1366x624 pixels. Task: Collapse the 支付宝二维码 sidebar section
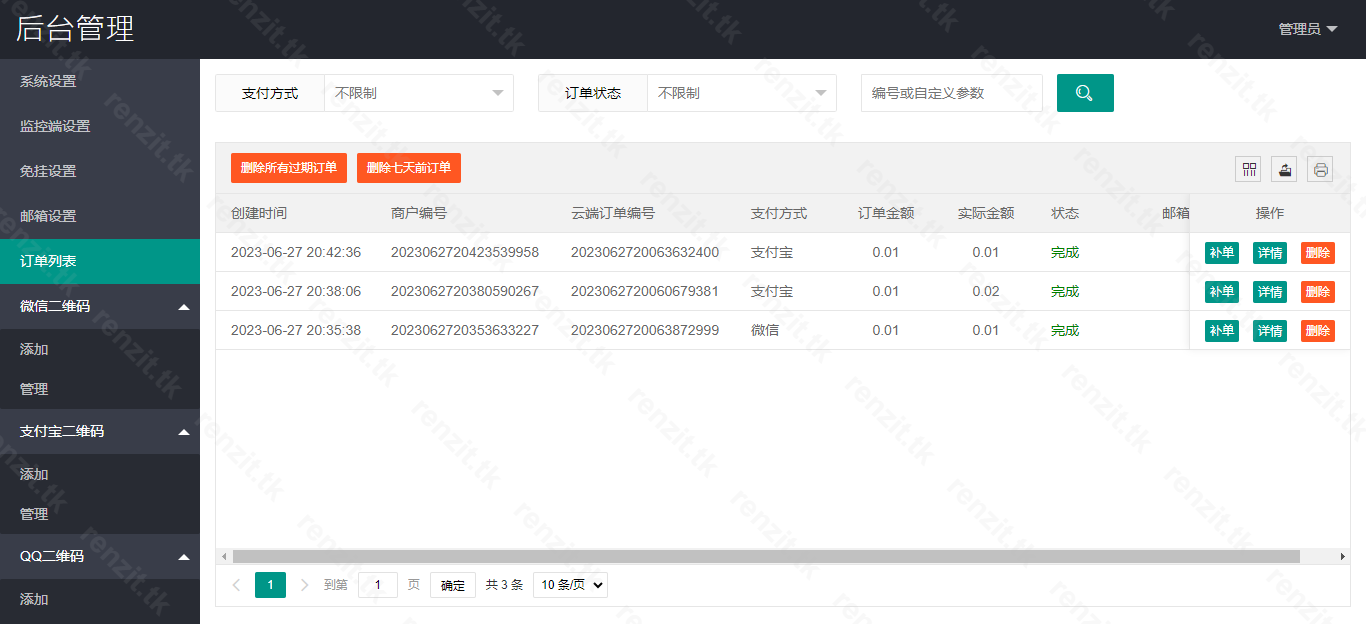pos(100,432)
